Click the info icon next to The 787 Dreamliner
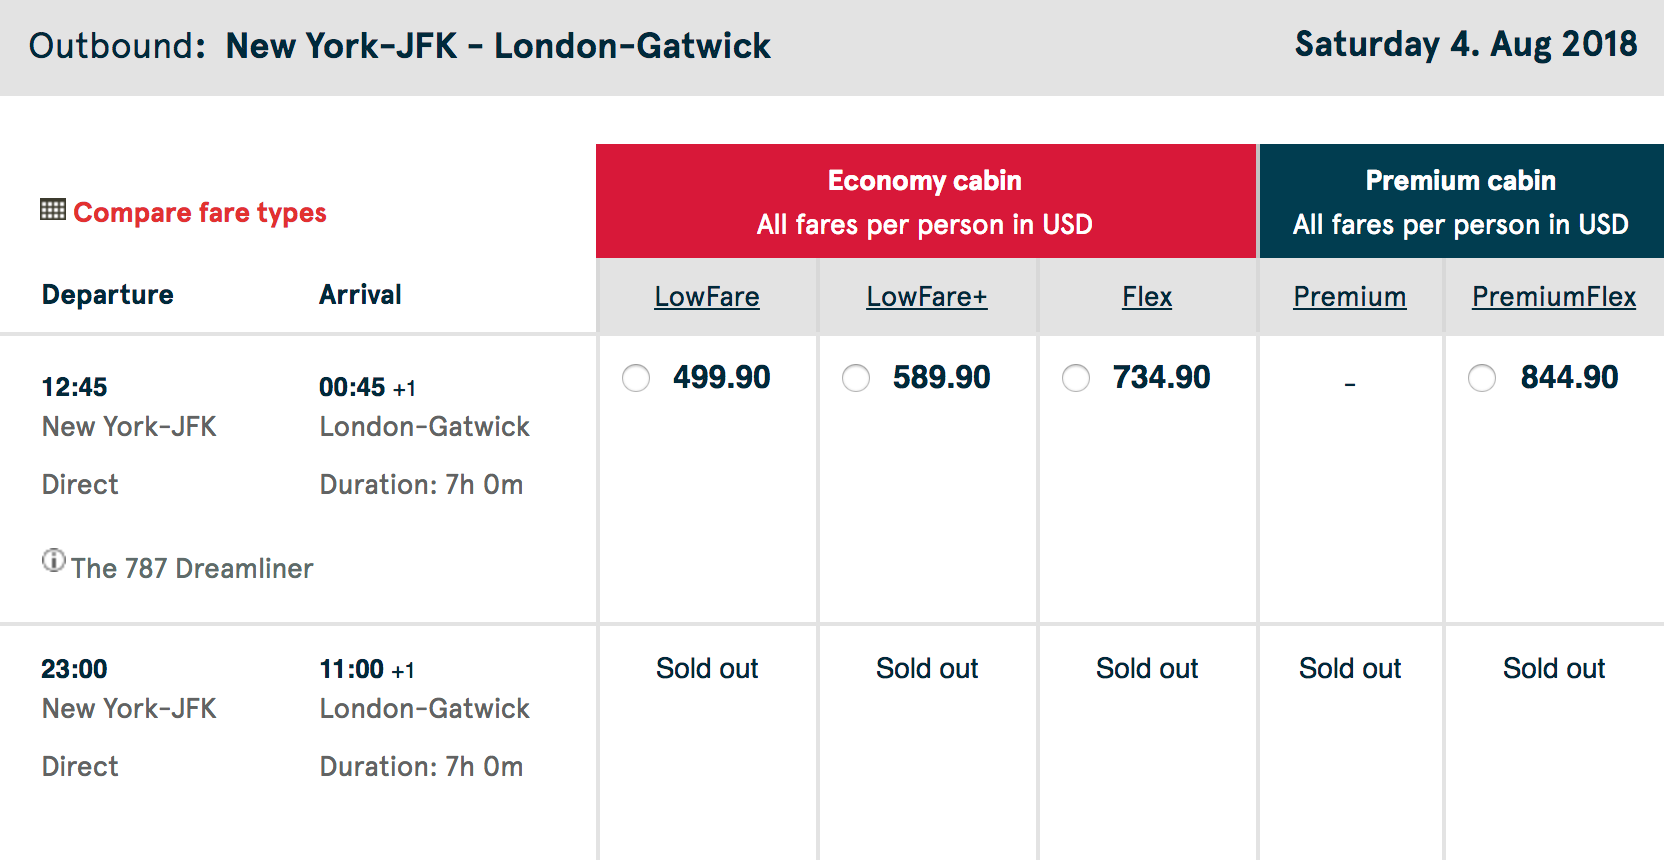The width and height of the screenshot is (1664, 860). tap(54, 560)
